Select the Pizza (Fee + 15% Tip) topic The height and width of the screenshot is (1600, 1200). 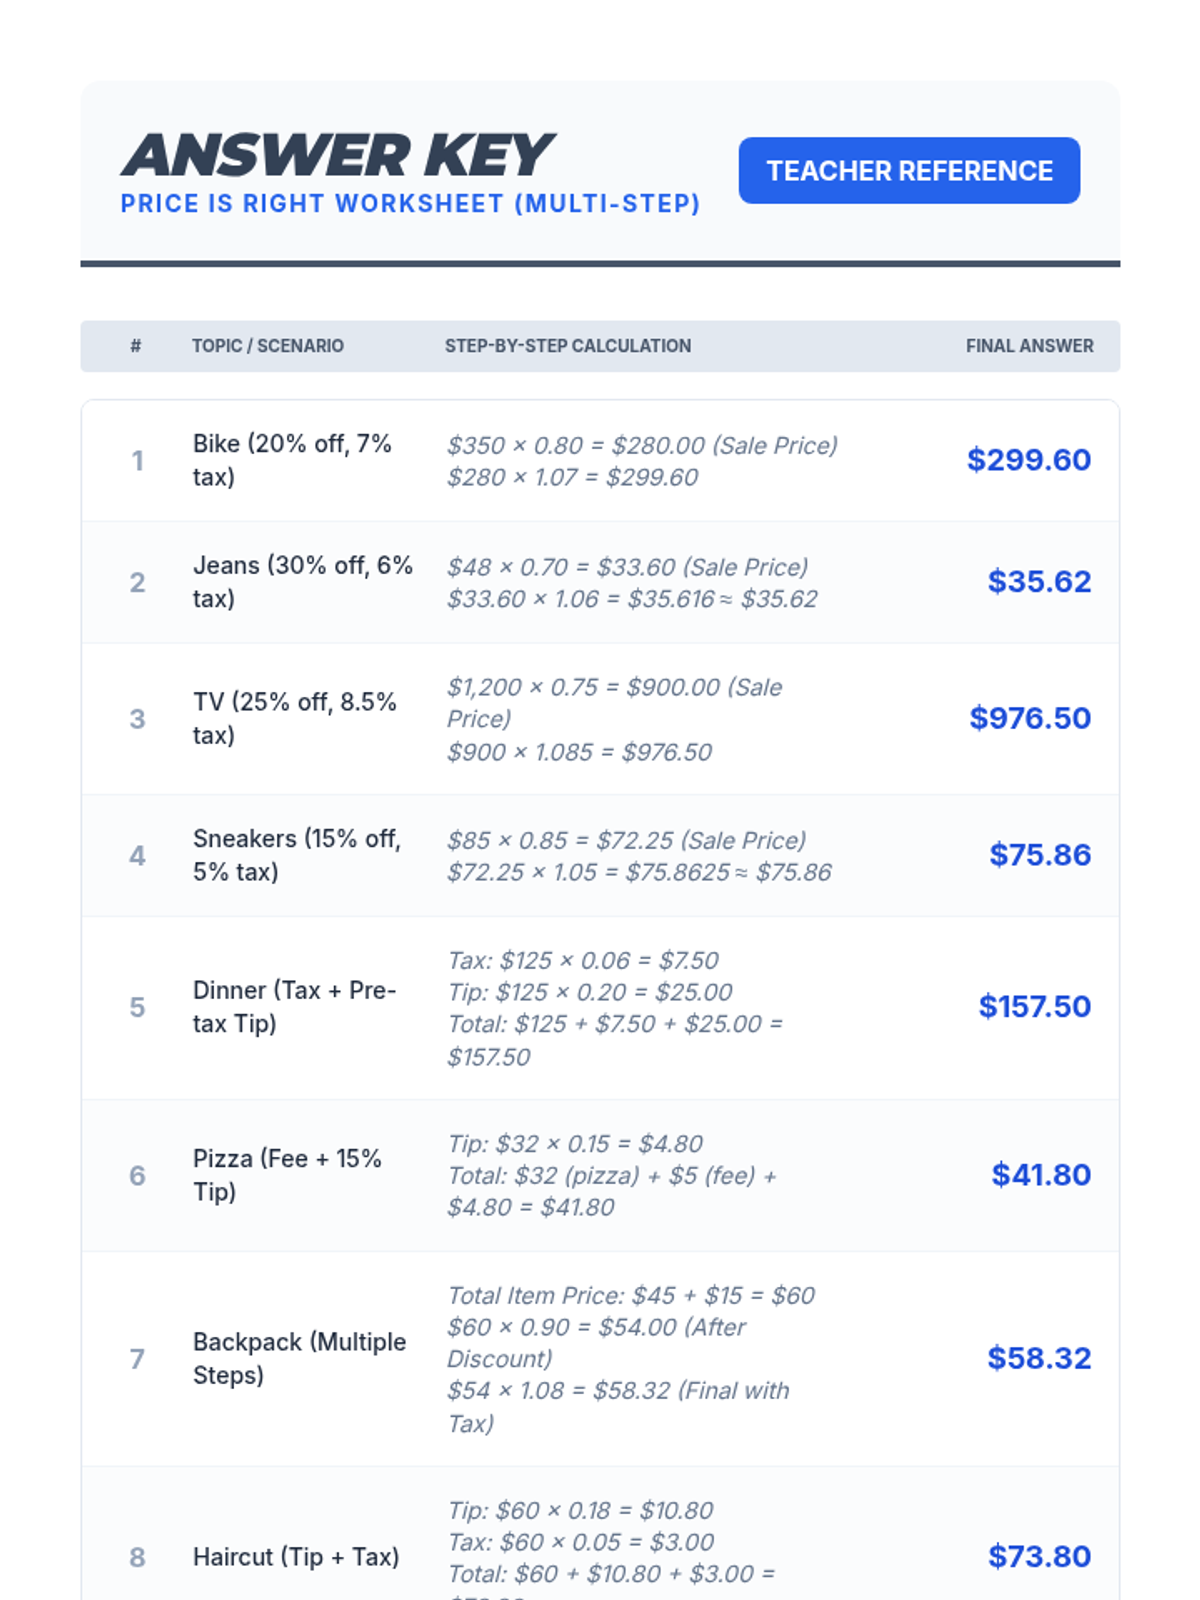(x=287, y=1175)
